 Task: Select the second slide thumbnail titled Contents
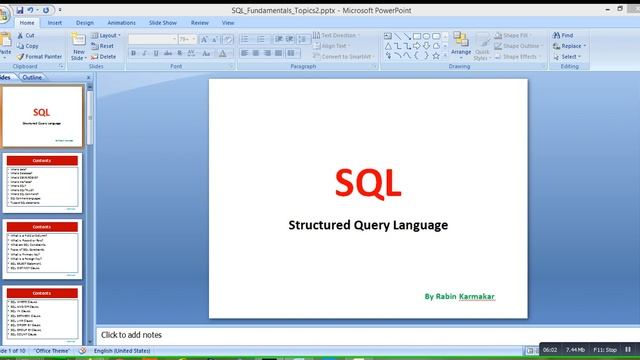42,183
